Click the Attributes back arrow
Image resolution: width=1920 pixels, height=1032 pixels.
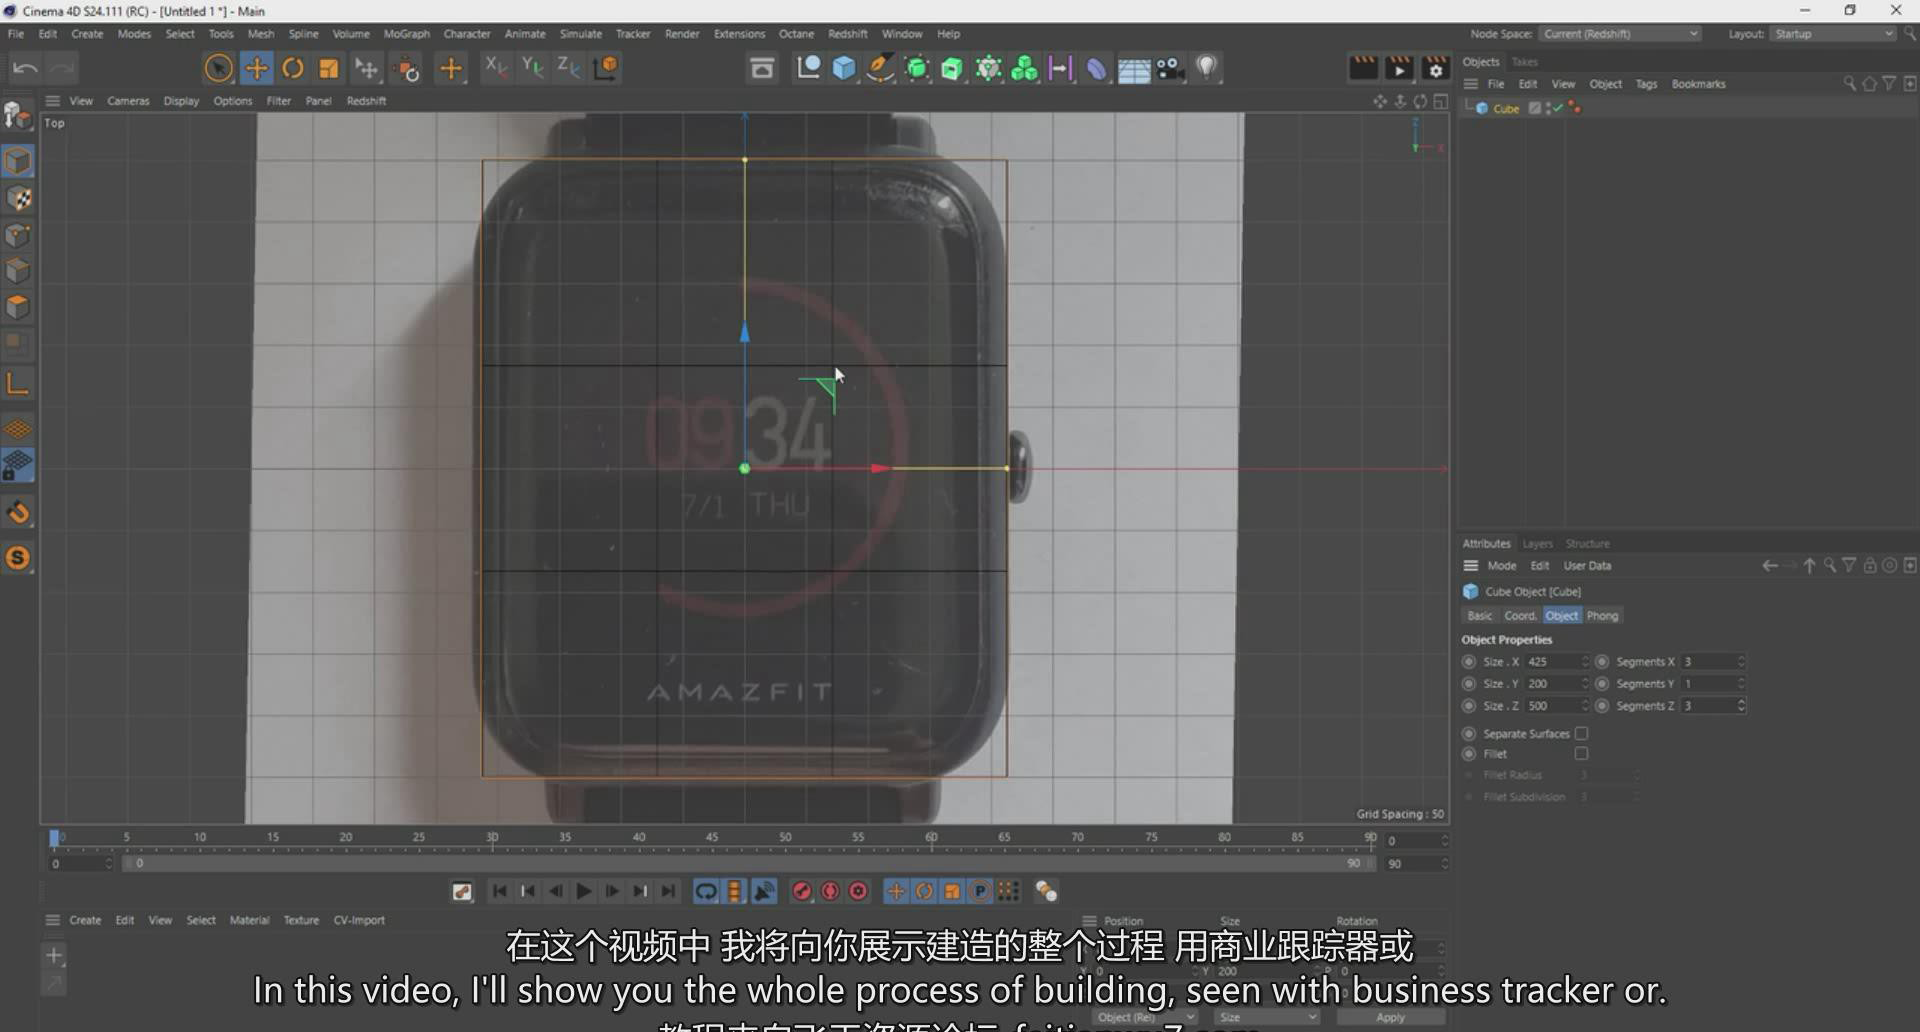click(x=1769, y=566)
